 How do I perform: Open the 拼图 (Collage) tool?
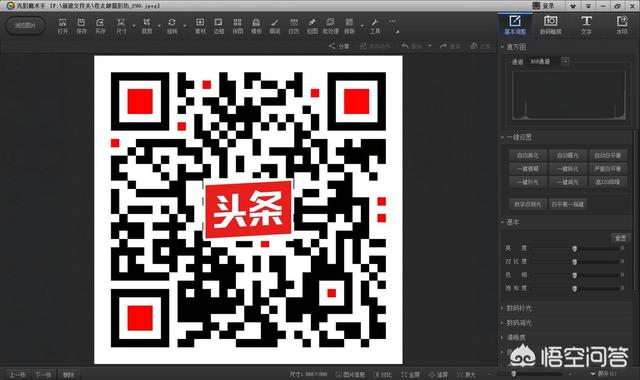point(238,26)
